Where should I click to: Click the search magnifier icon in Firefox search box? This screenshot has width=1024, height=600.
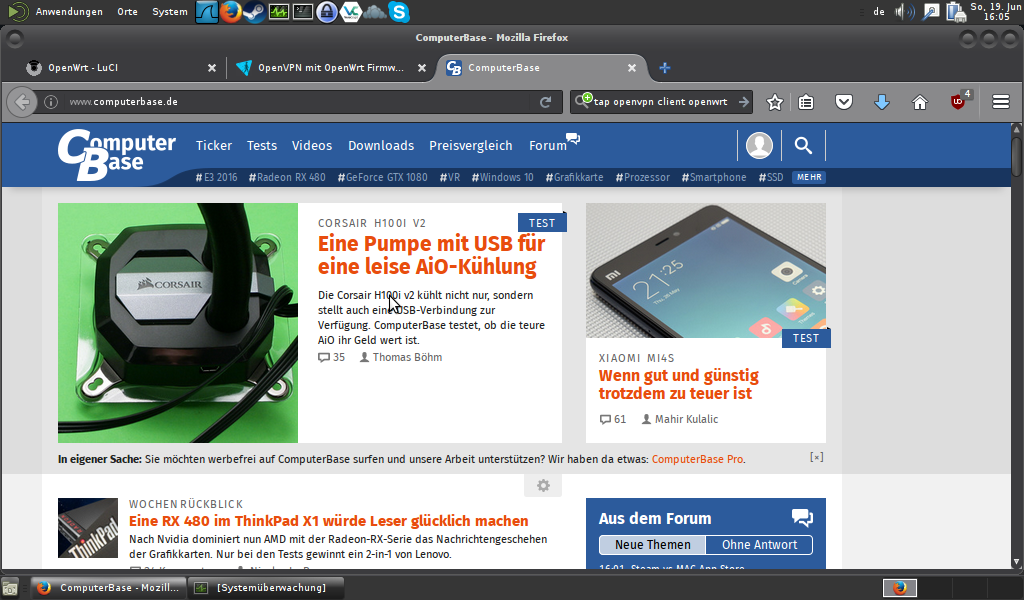(583, 101)
